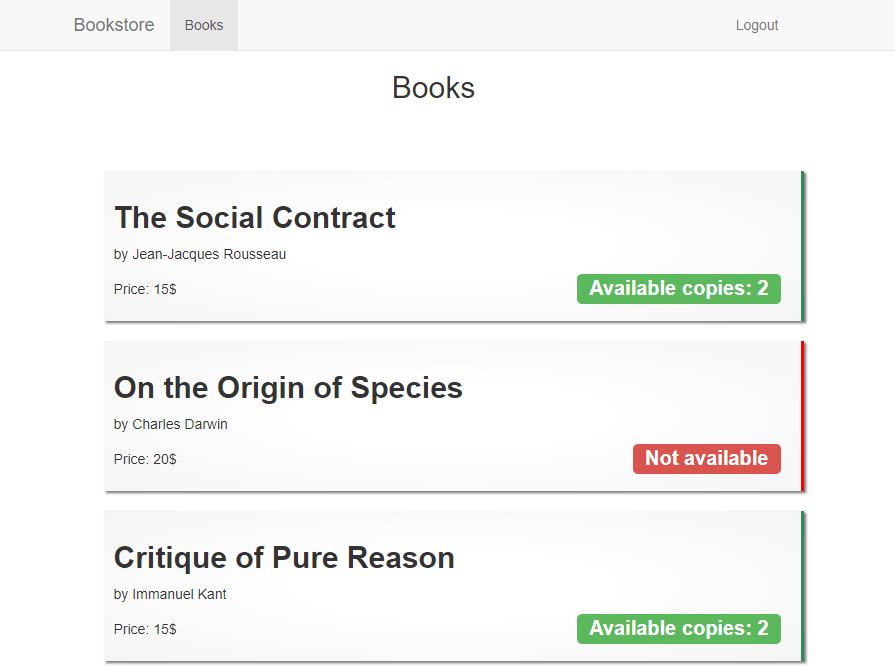This screenshot has height=666, width=895.
Task: Open "Critique of Pure Reason" title
Action: pyautogui.click(x=284, y=557)
